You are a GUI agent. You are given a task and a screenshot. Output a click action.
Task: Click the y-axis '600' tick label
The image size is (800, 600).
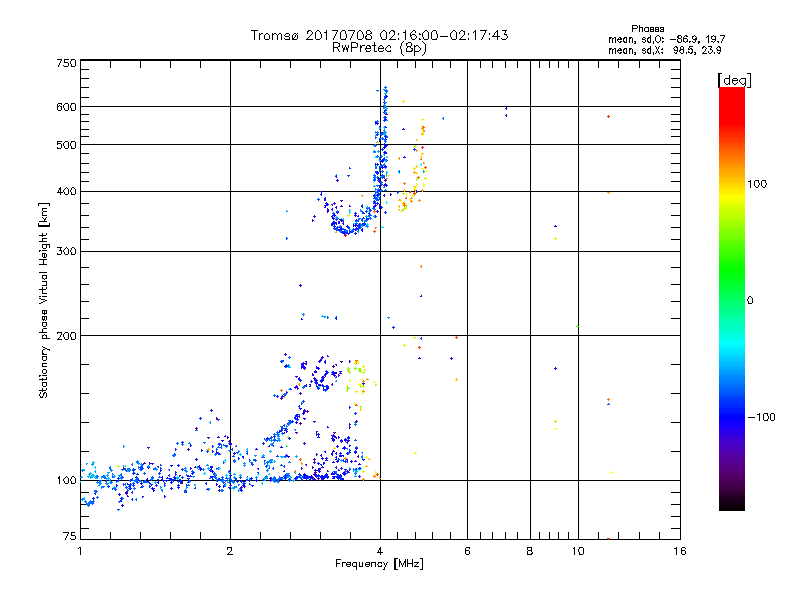[x=66, y=107]
